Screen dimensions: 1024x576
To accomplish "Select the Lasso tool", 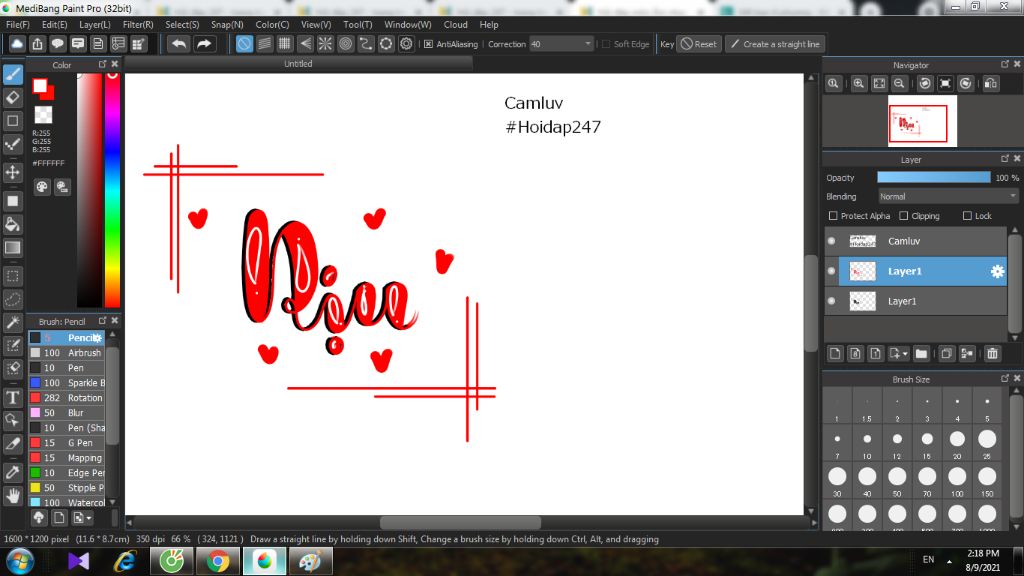I will pyautogui.click(x=12, y=299).
